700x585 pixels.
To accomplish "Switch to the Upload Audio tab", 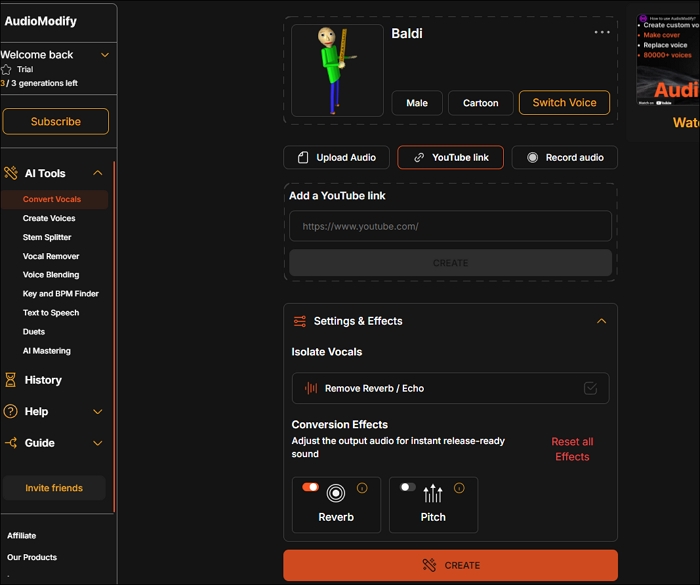I will 336,157.
